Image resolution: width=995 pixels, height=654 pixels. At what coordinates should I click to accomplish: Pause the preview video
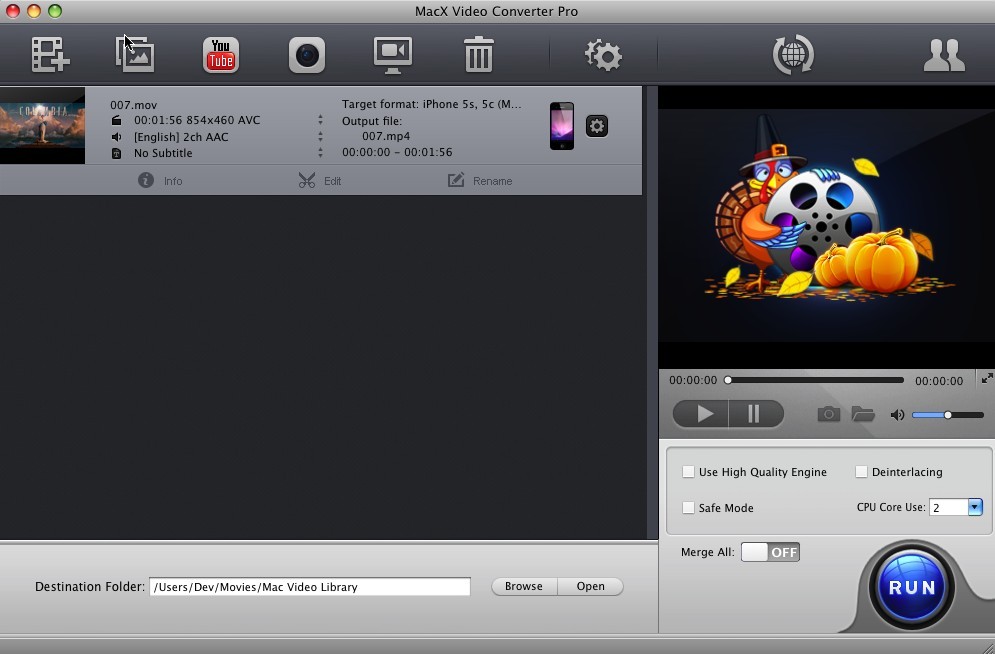tap(756, 414)
